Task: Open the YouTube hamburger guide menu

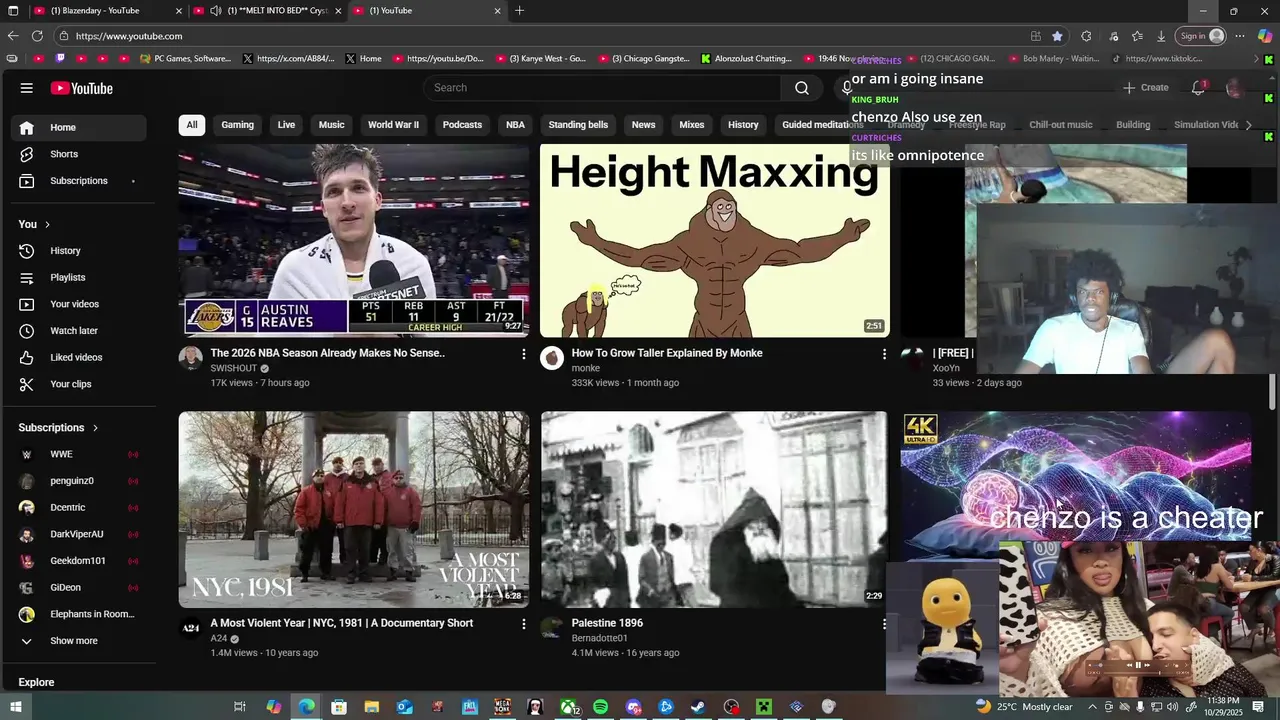Action: click(x=27, y=88)
